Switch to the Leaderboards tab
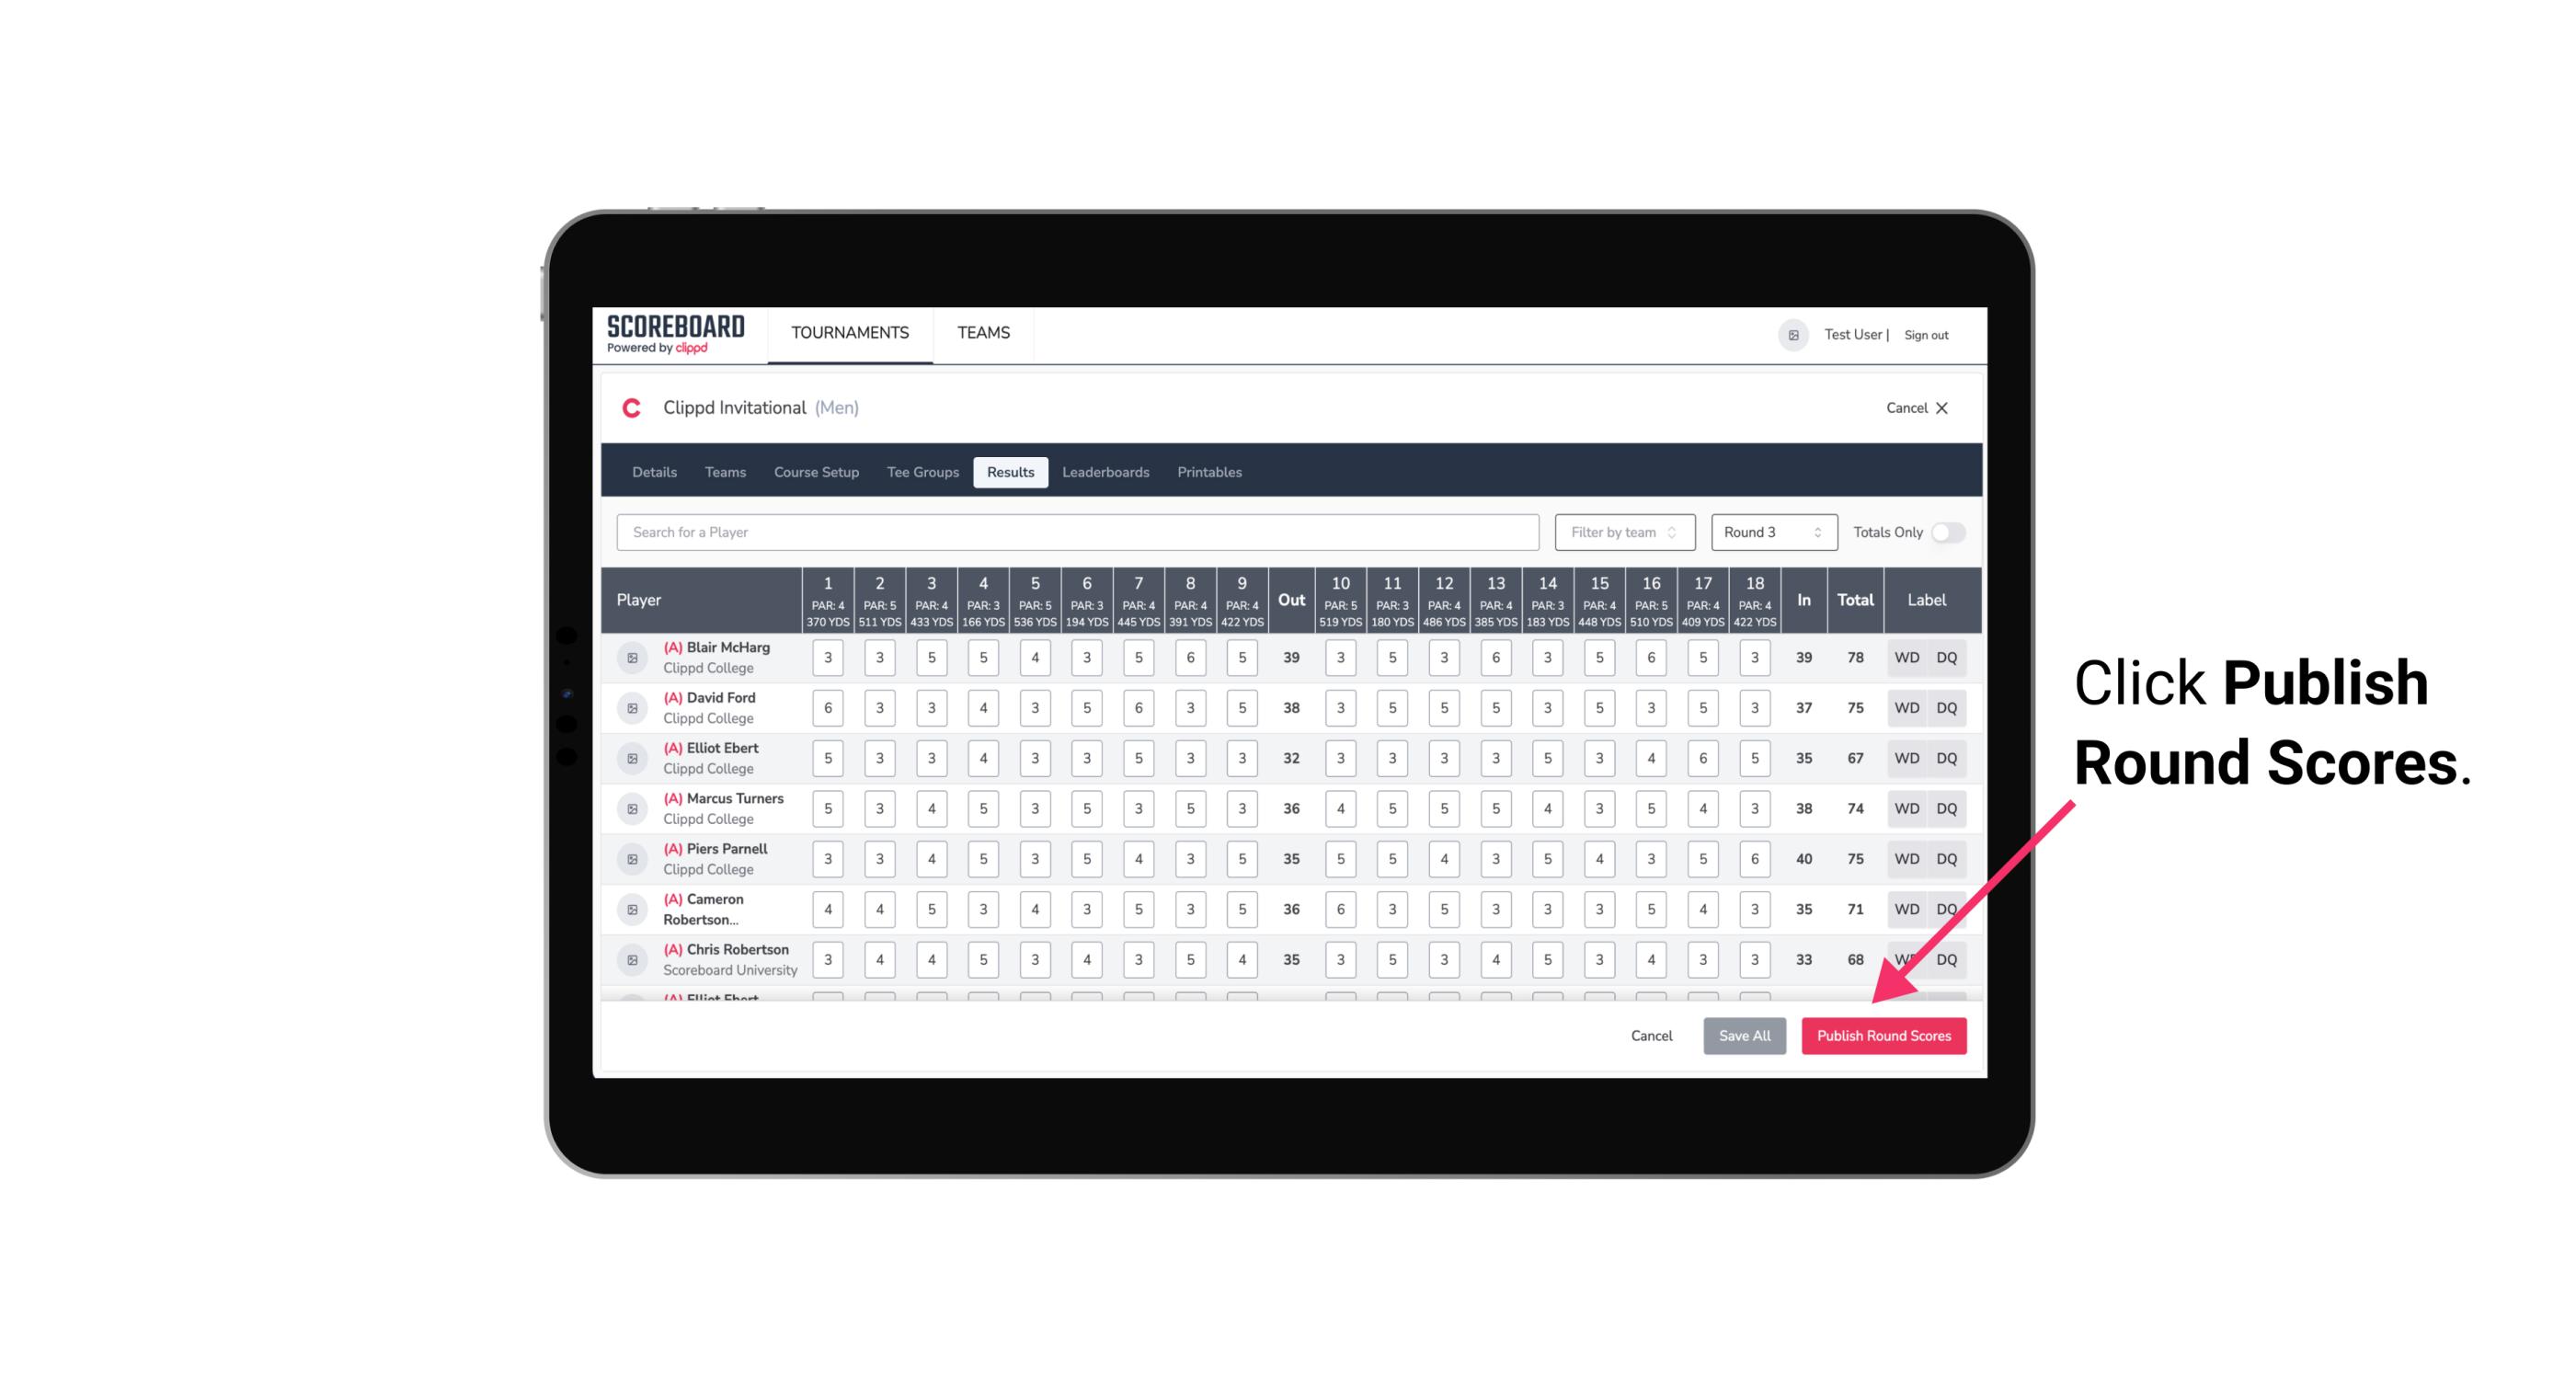Screen dimensions: 2576x1386 coord(1105,471)
